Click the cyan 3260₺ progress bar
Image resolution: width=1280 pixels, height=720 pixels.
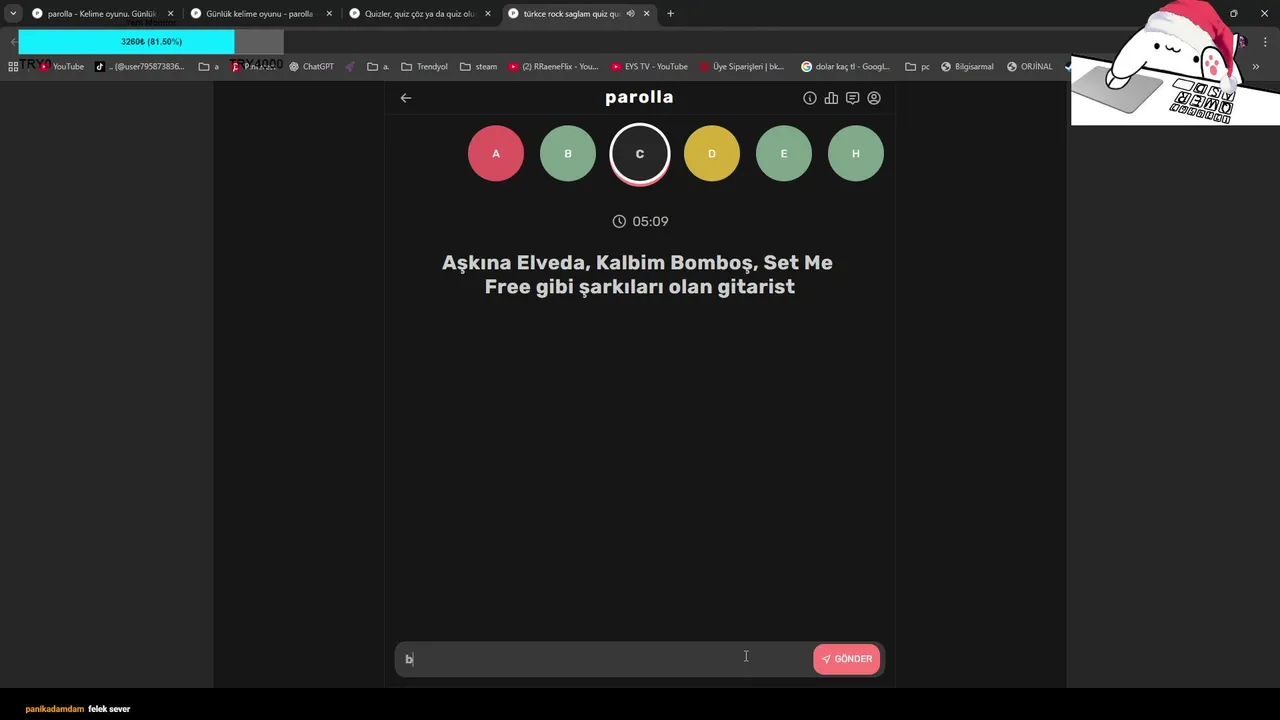coord(151,42)
